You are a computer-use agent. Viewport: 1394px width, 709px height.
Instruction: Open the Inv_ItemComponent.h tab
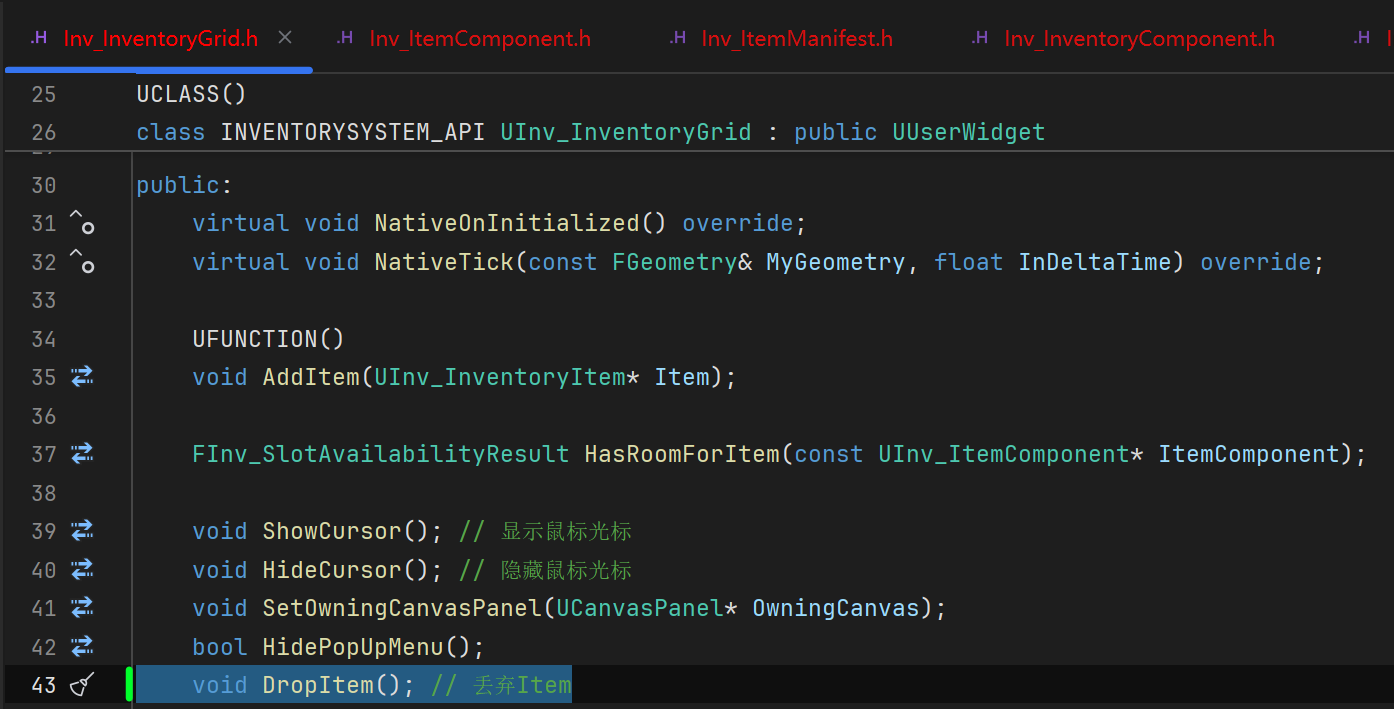point(480,39)
